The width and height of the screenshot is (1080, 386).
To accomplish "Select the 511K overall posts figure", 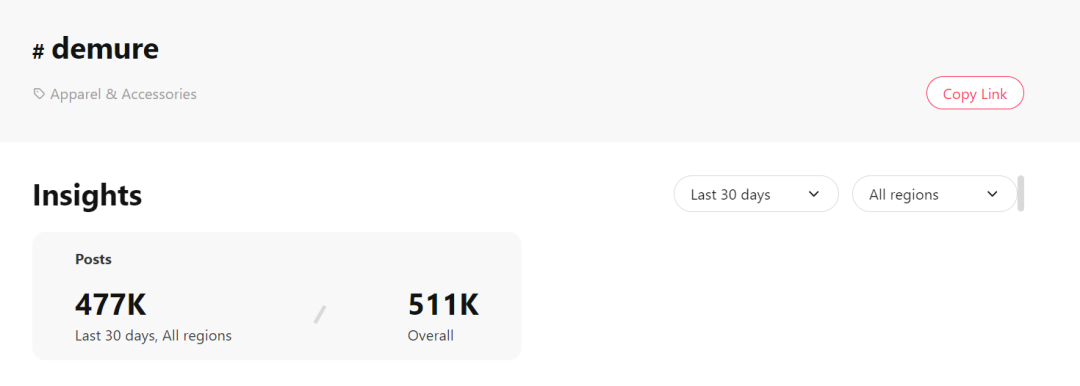I will 443,305.
